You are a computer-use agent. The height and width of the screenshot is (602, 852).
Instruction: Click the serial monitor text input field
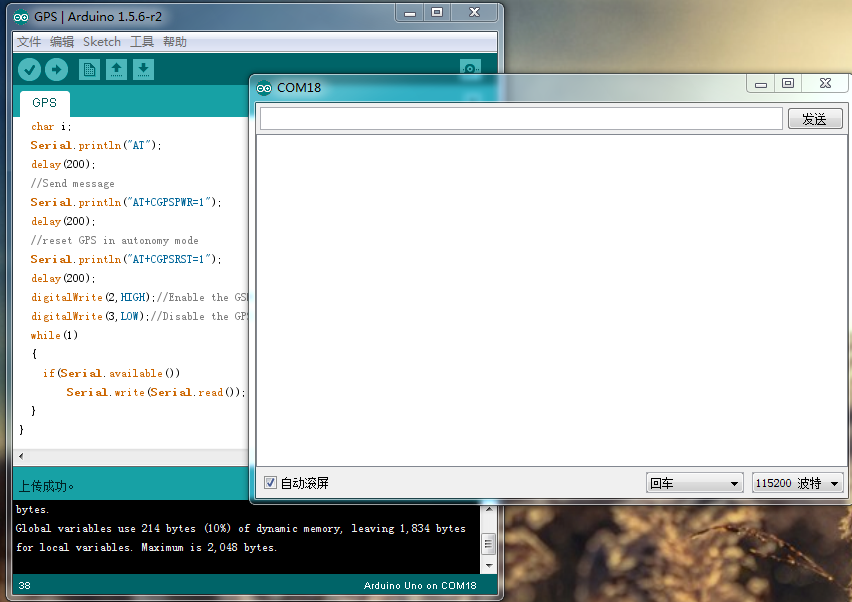[x=521, y=118]
